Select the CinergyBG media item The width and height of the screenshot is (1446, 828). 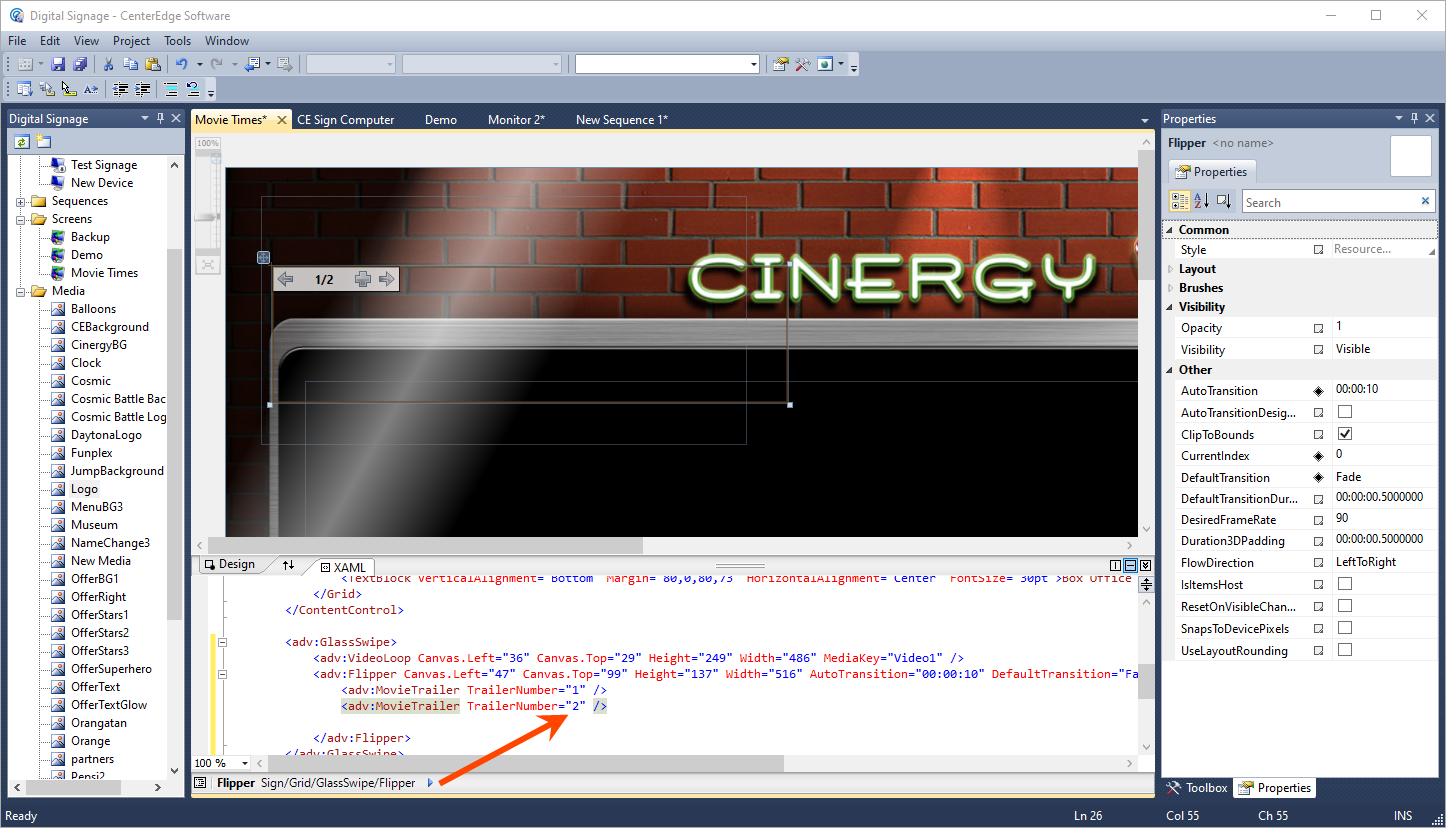point(98,345)
